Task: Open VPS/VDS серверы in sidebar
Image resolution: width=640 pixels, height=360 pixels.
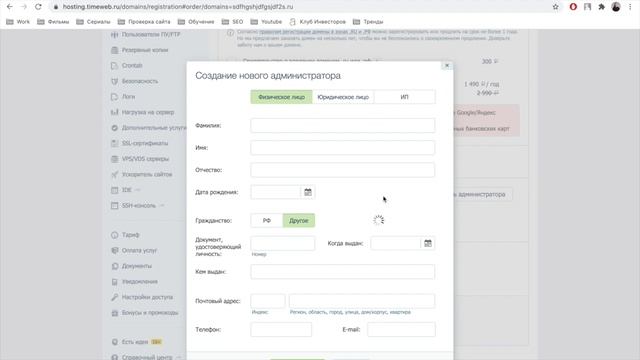Action: [x=140, y=159]
